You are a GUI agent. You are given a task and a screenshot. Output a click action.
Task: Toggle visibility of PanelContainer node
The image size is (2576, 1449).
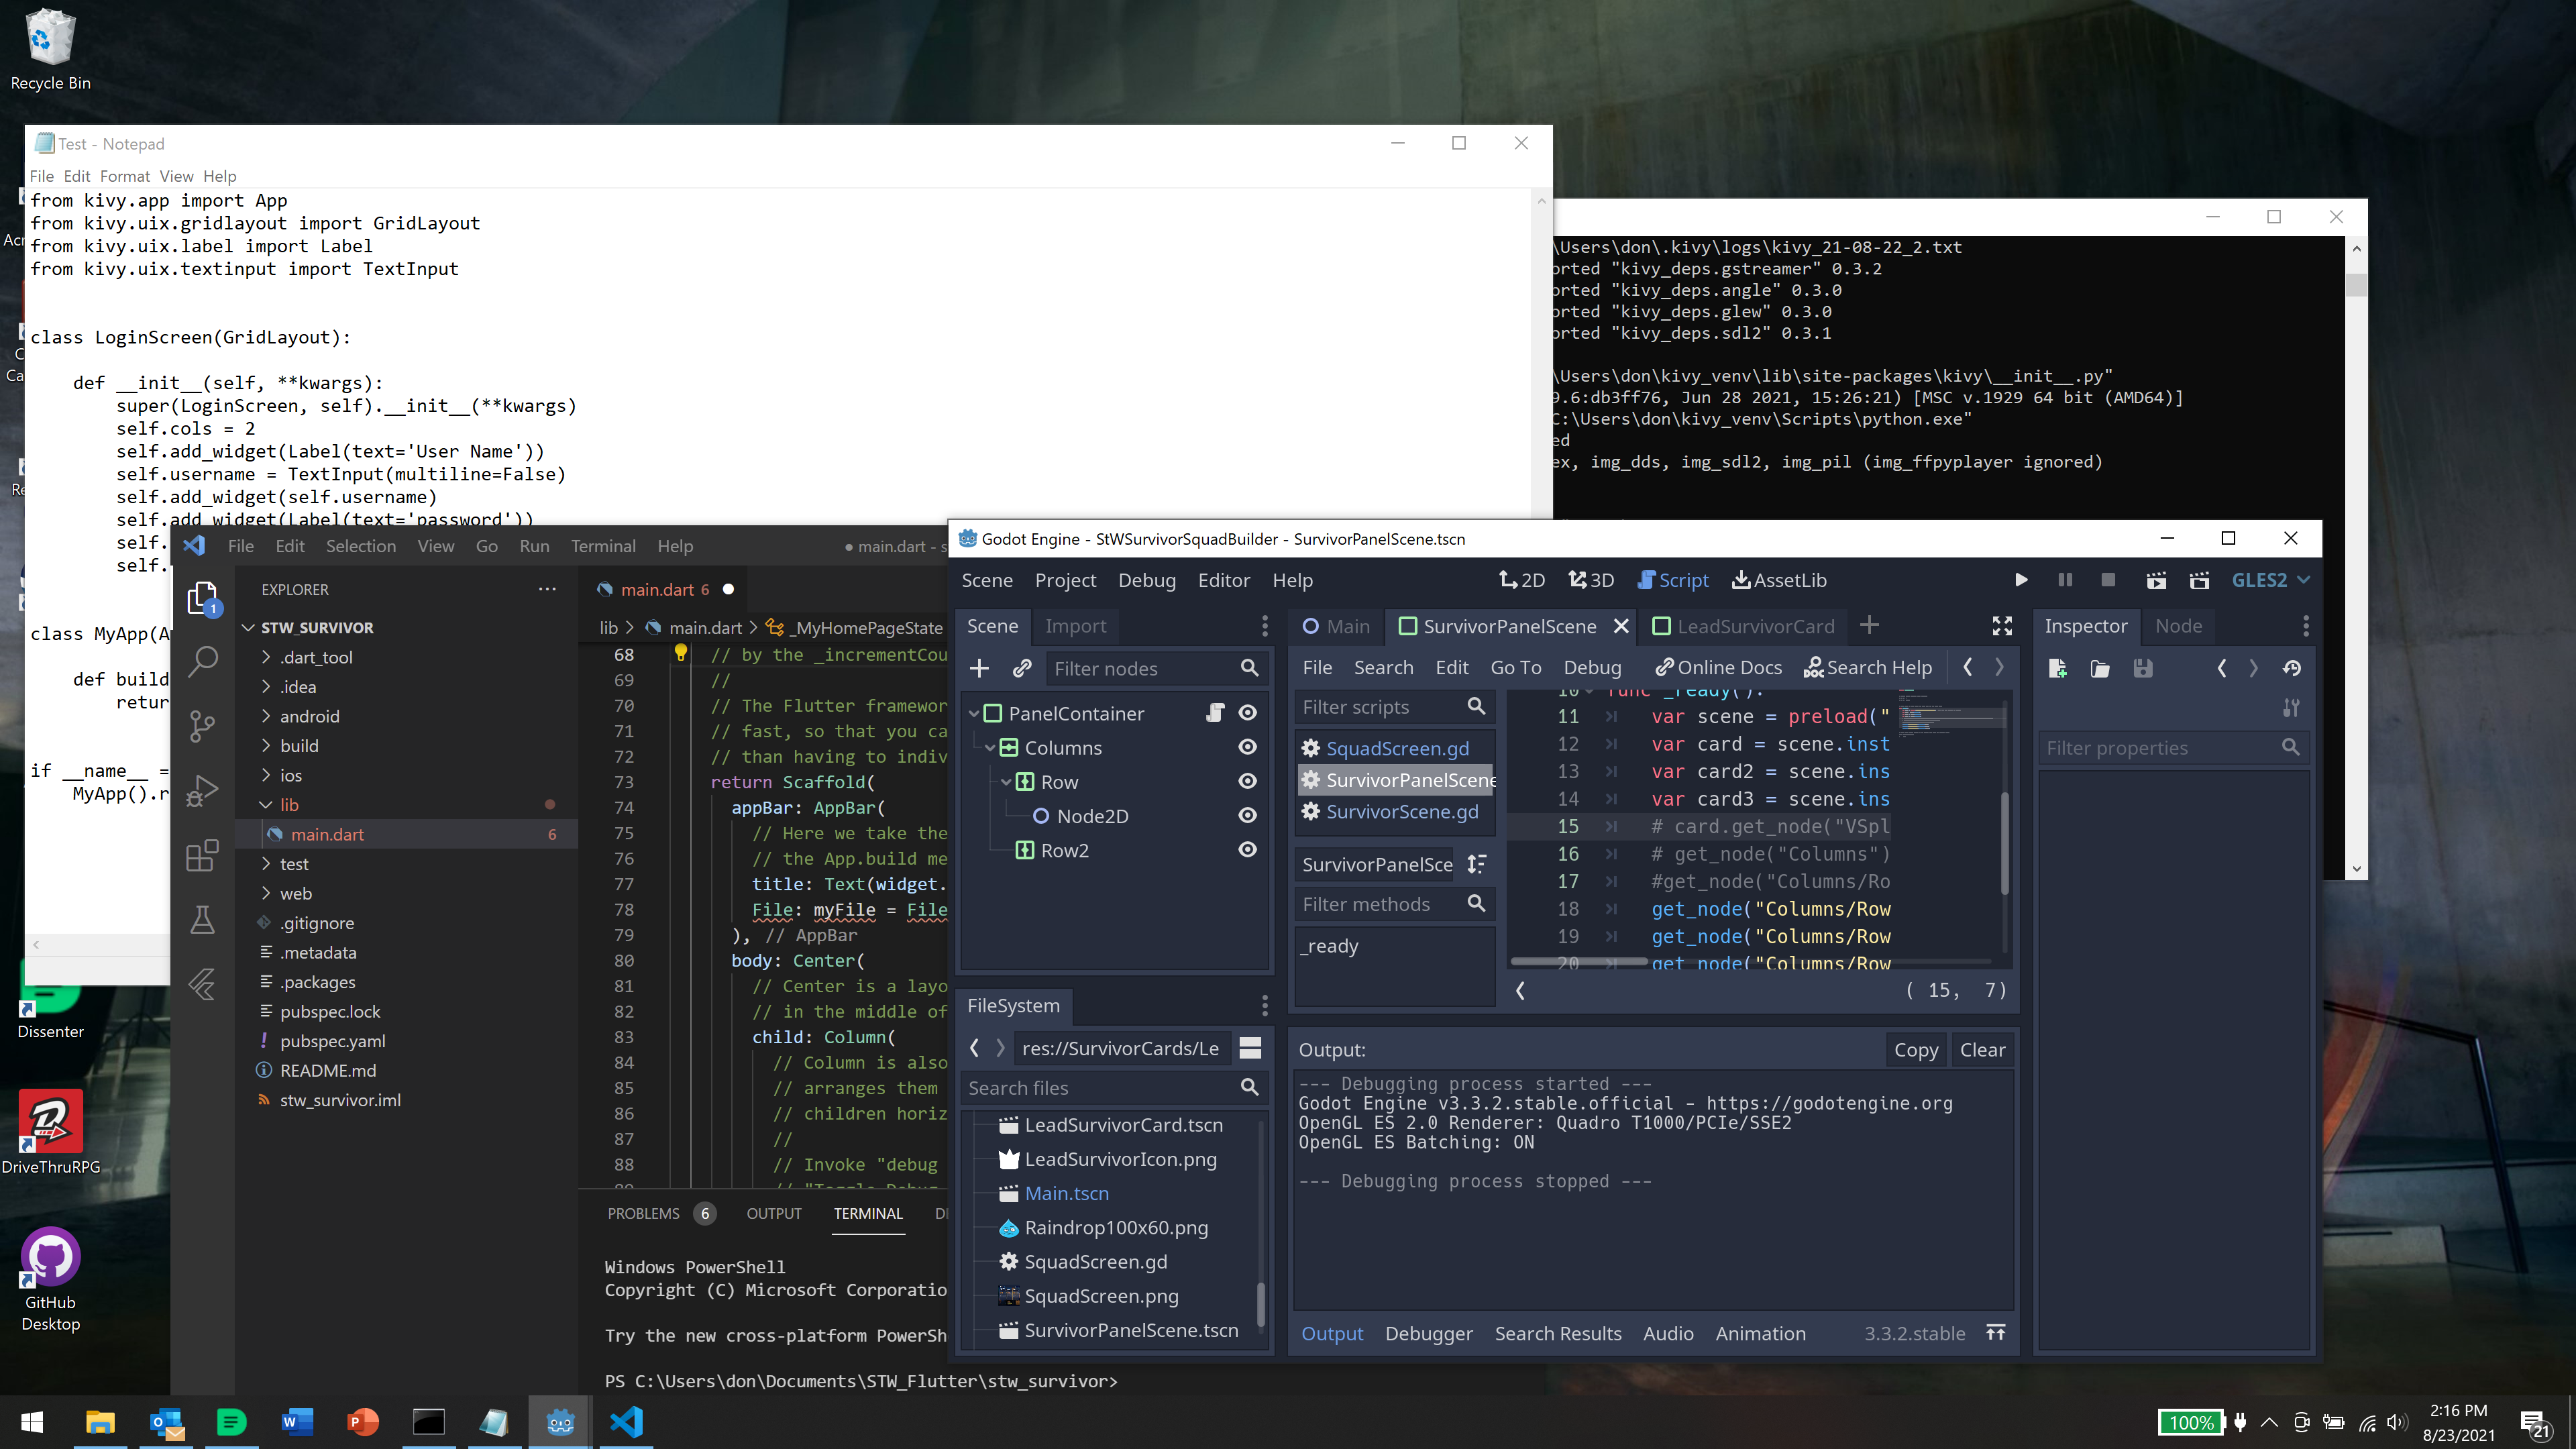[x=1248, y=713]
